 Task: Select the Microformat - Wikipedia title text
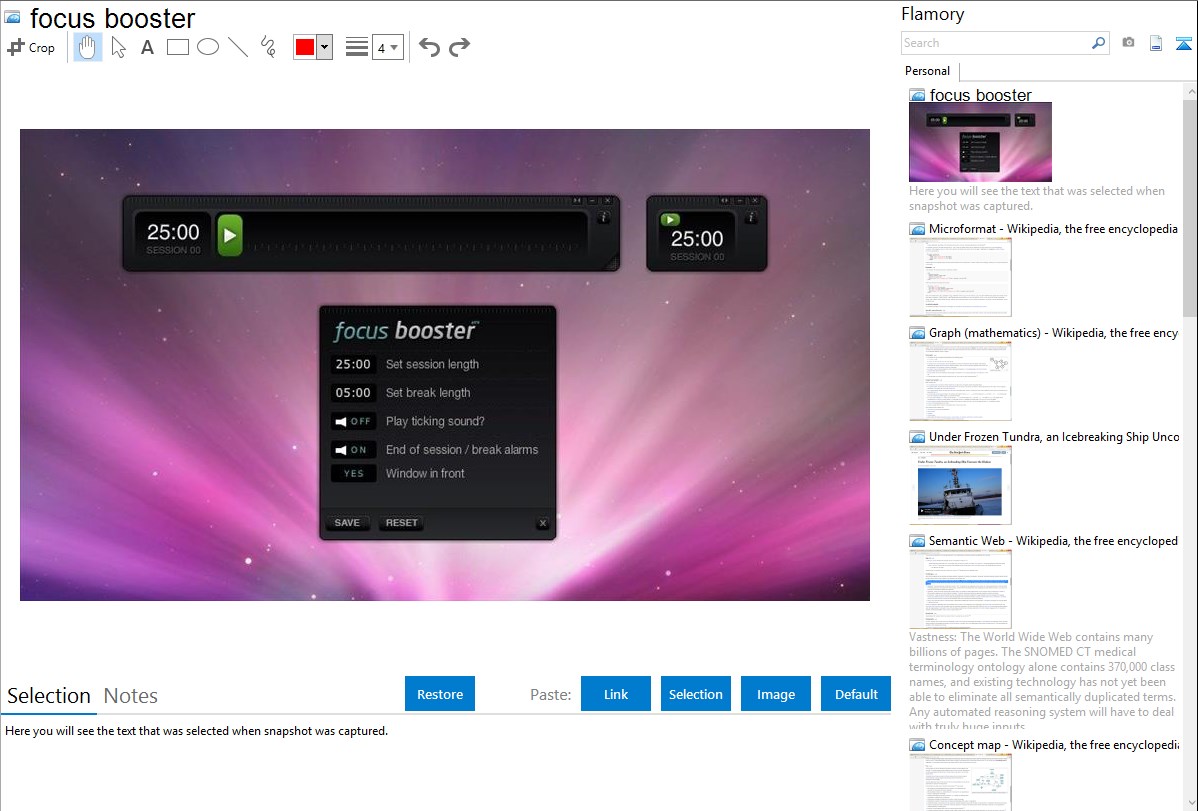(1053, 229)
